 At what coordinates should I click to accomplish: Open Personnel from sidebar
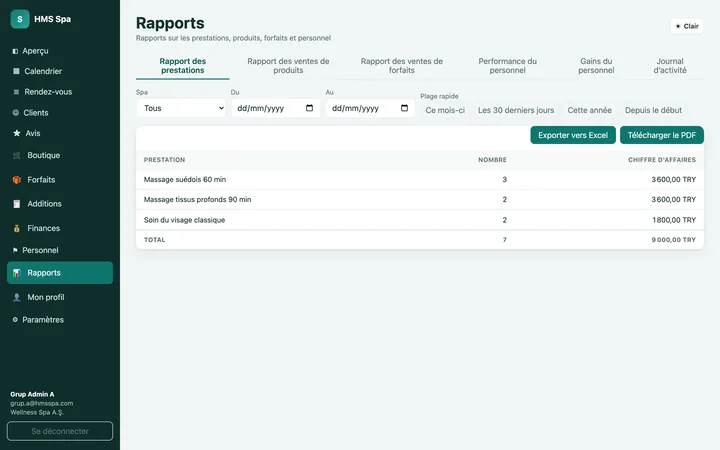[60, 250]
